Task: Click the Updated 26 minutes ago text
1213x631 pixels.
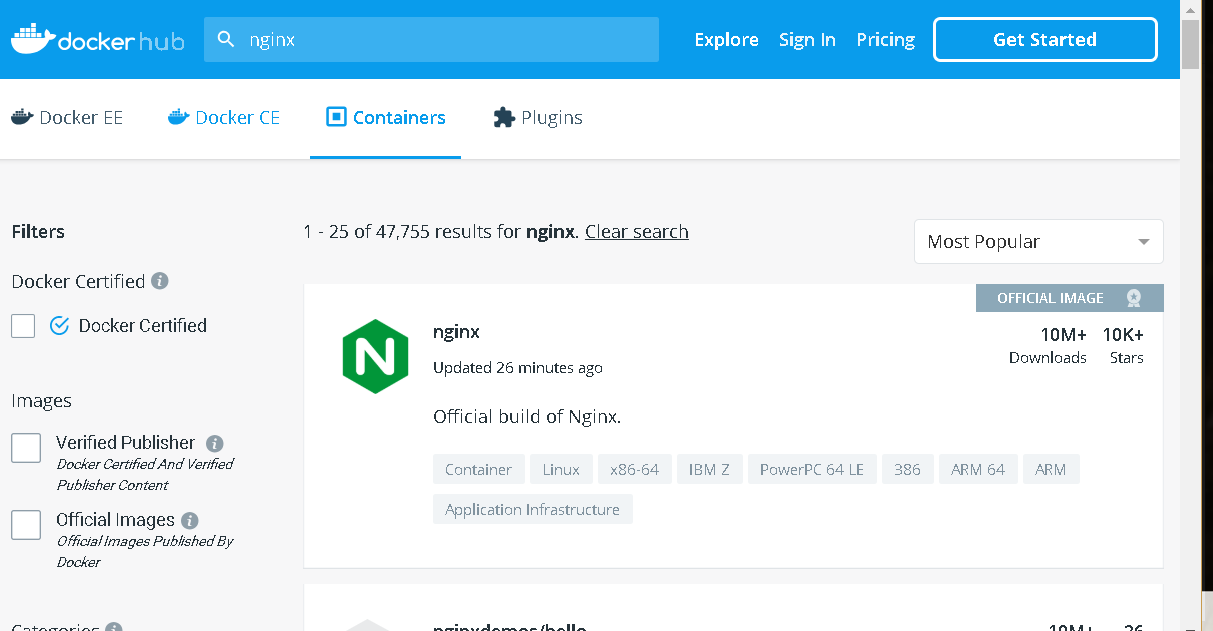Action: [518, 368]
